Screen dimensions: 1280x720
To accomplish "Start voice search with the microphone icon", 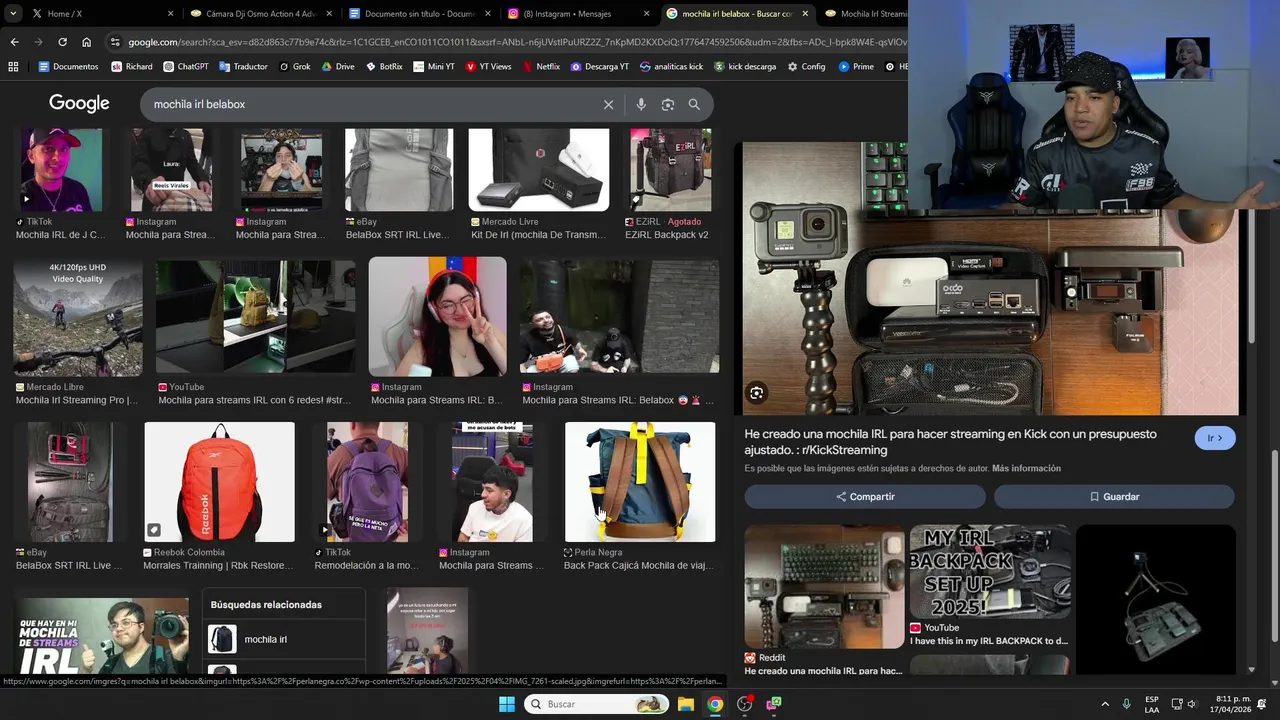I will tap(641, 104).
